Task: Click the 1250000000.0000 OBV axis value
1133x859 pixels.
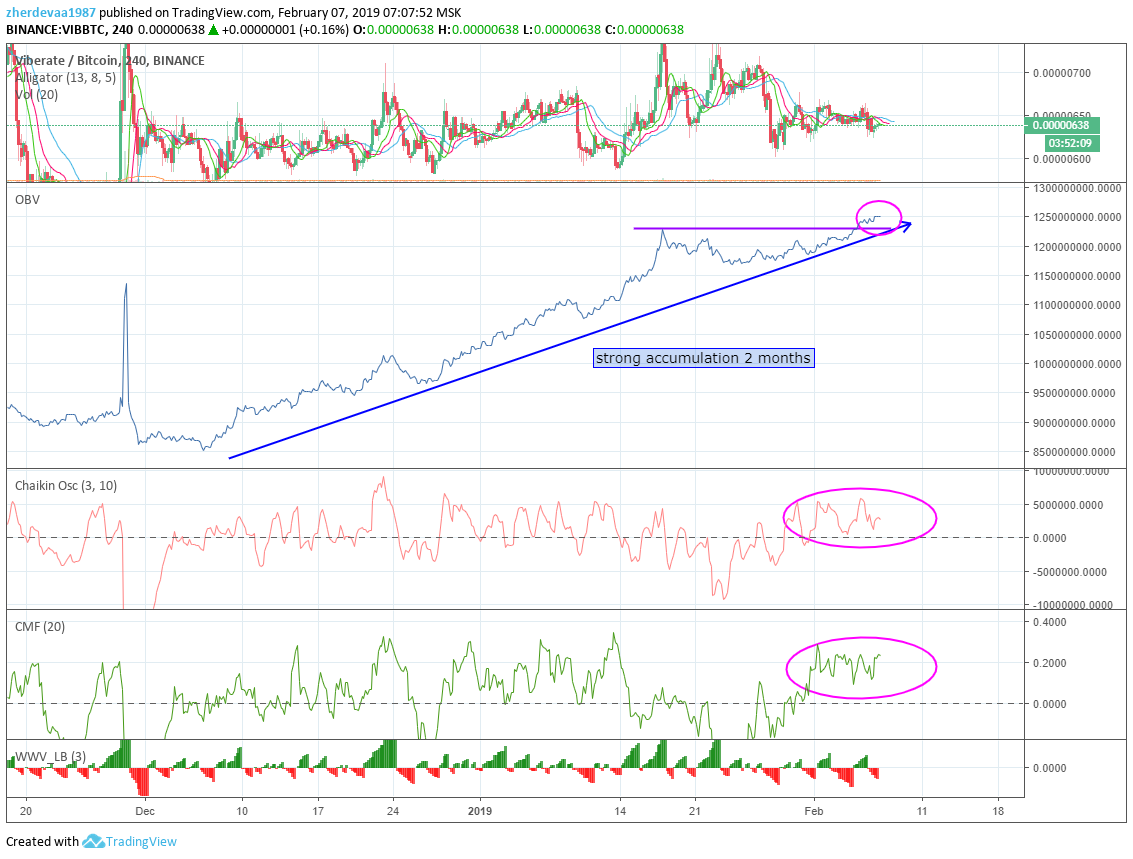Action: pyautogui.click(x=1077, y=217)
